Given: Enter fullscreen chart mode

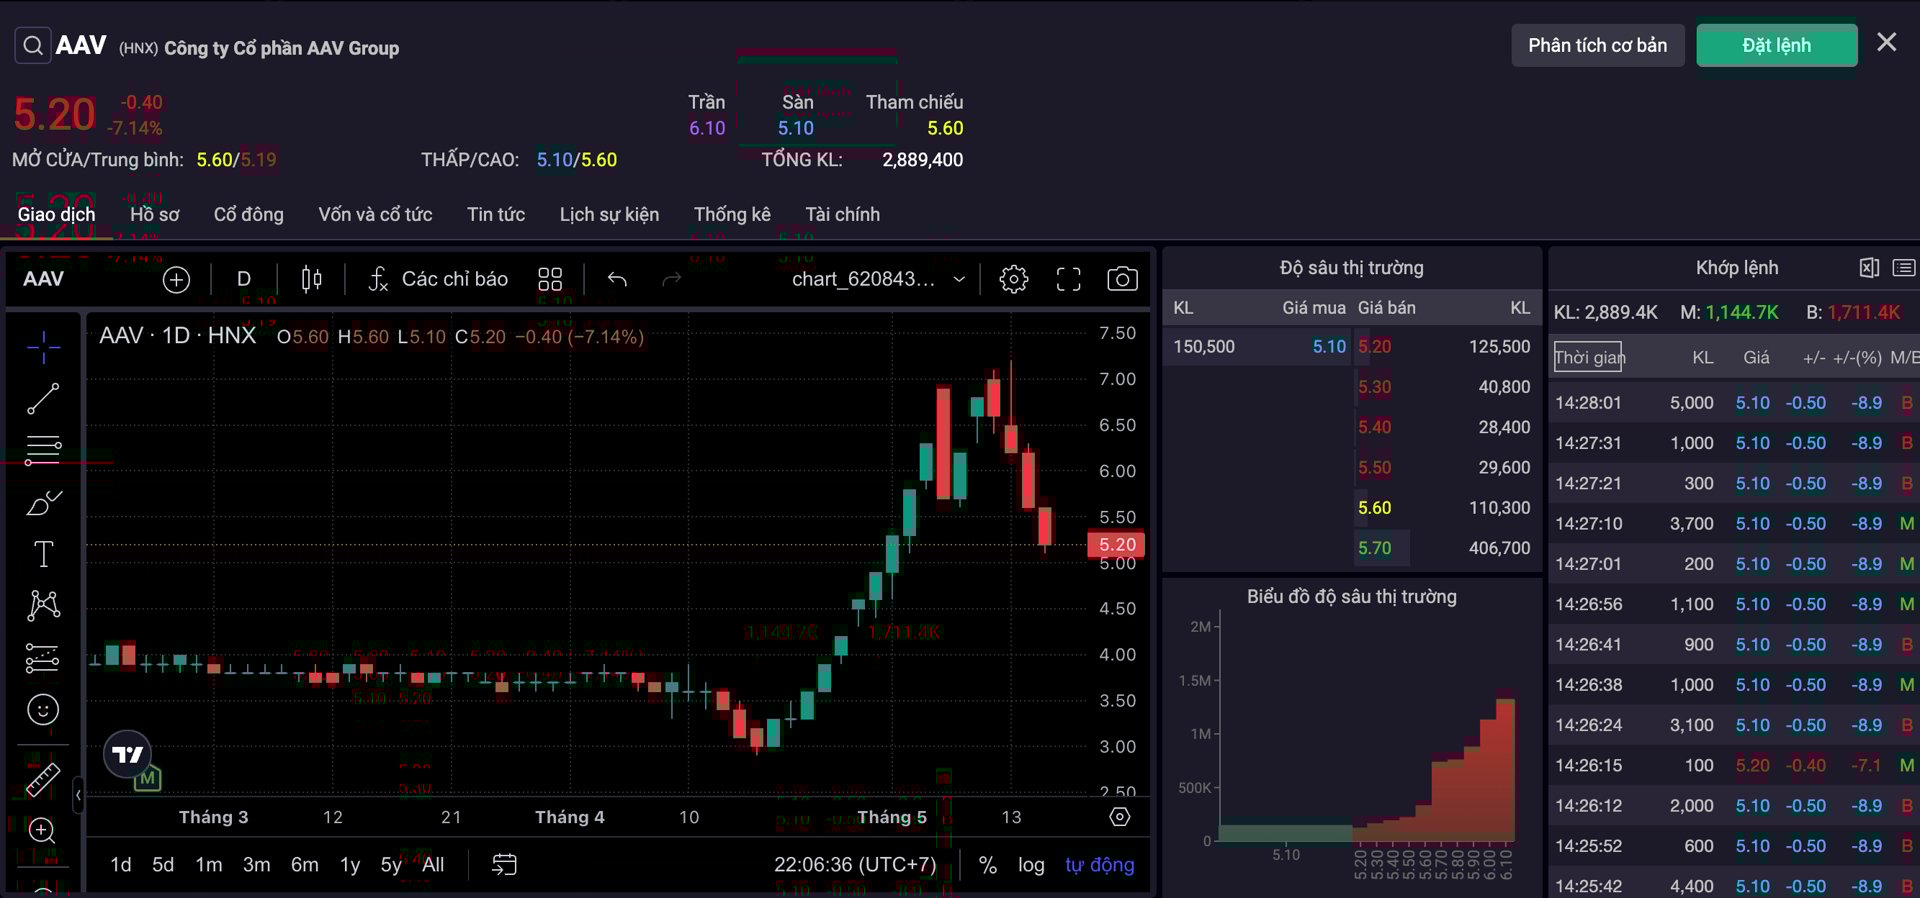Looking at the screenshot, I should point(1068,280).
